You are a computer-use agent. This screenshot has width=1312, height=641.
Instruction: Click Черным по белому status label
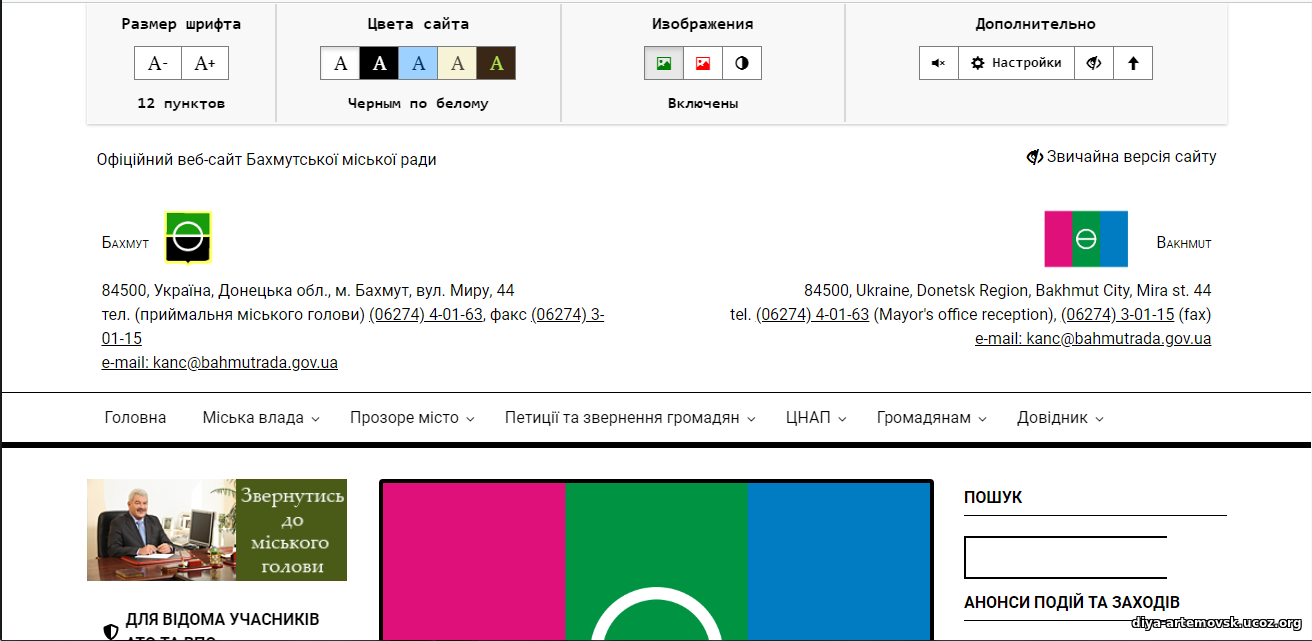coord(418,103)
